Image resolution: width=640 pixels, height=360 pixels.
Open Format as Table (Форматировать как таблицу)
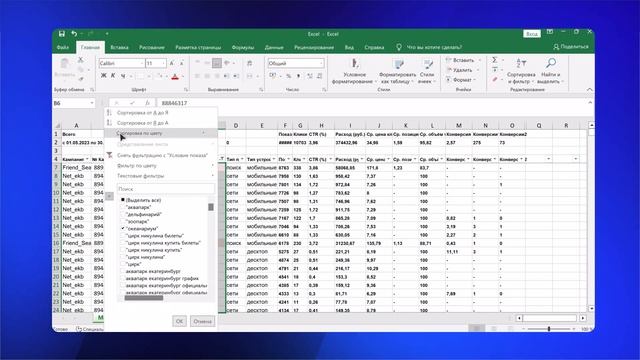tap(398, 71)
